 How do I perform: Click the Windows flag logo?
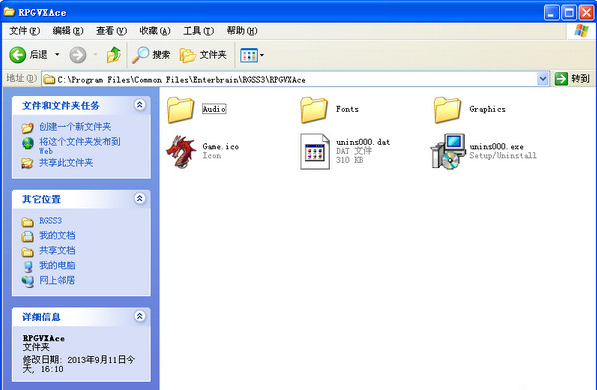tap(581, 30)
